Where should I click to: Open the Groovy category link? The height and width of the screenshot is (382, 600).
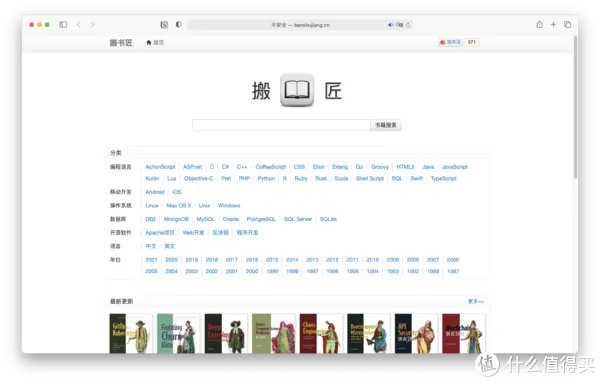380,167
